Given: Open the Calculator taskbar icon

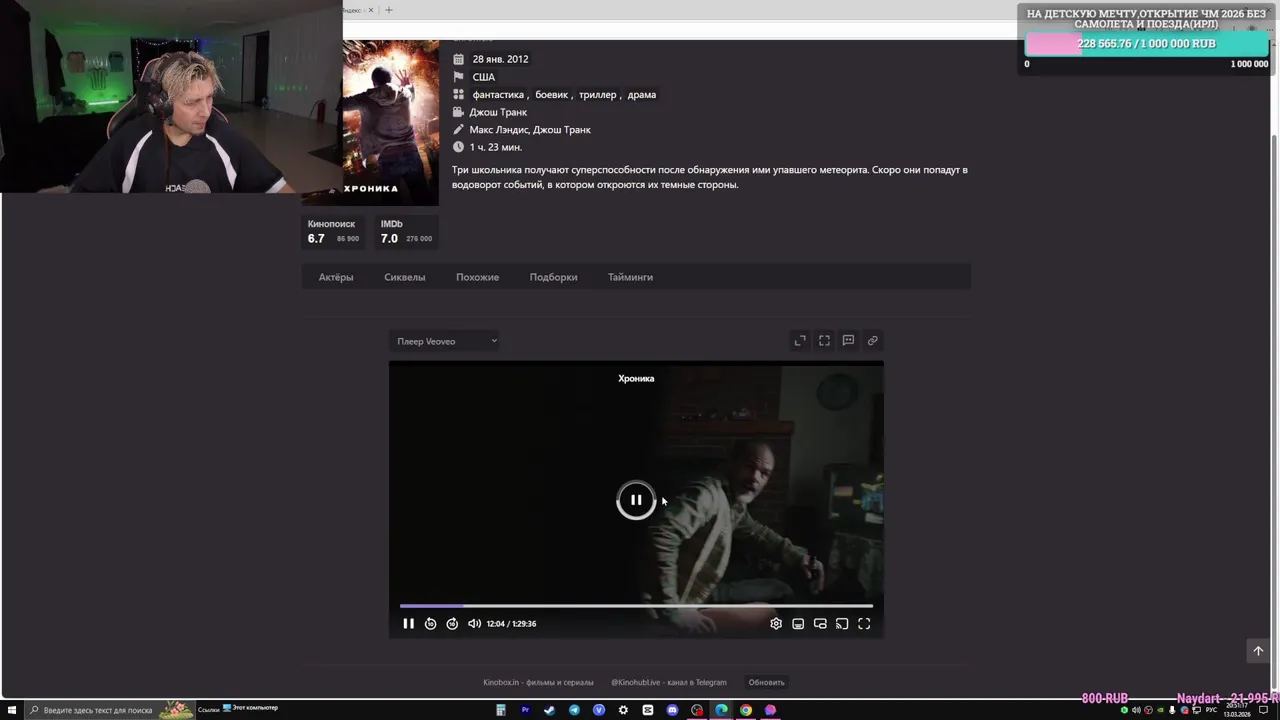Looking at the screenshot, I should point(501,710).
